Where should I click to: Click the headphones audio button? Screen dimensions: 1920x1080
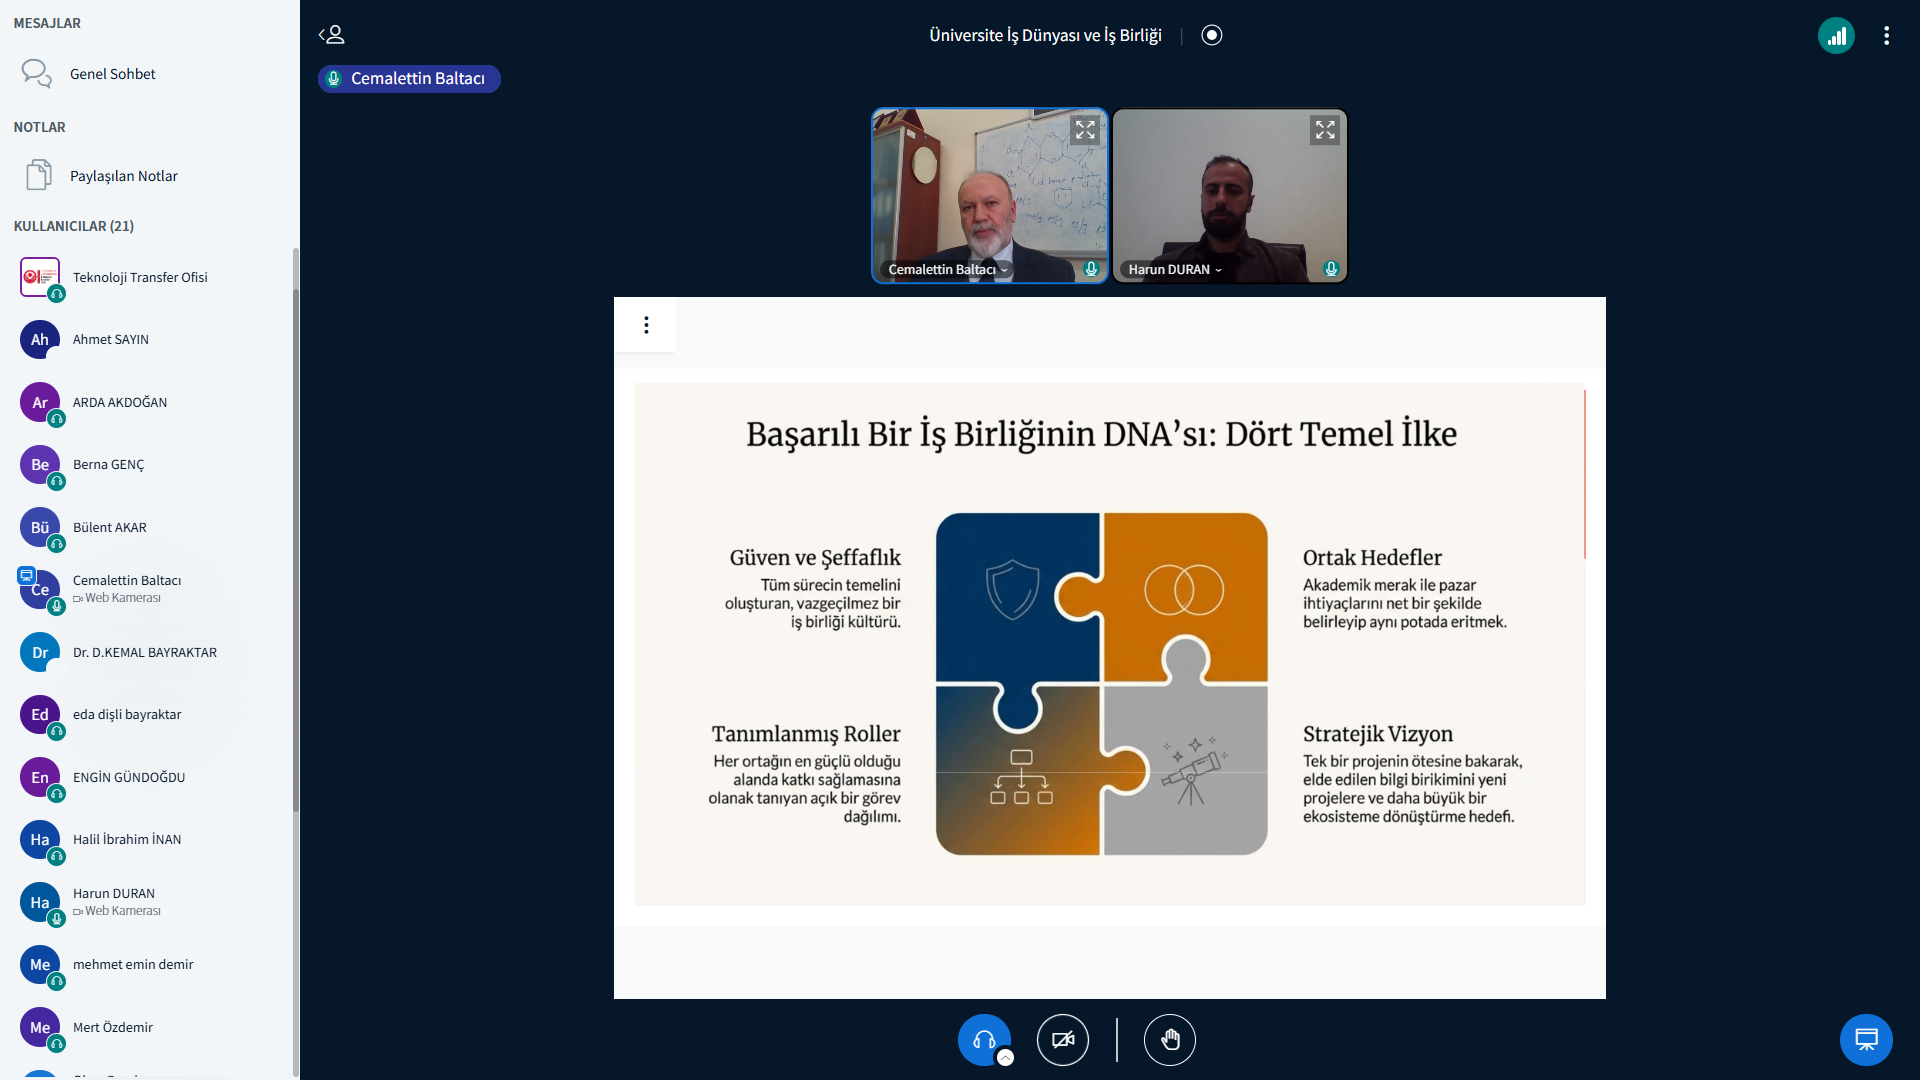(x=983, y=1039)
